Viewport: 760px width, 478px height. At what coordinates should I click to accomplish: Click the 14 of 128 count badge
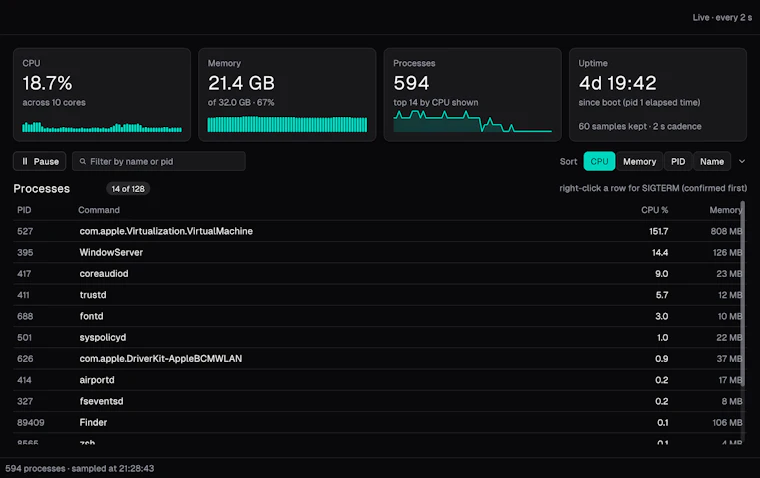[x=128, y=189]
